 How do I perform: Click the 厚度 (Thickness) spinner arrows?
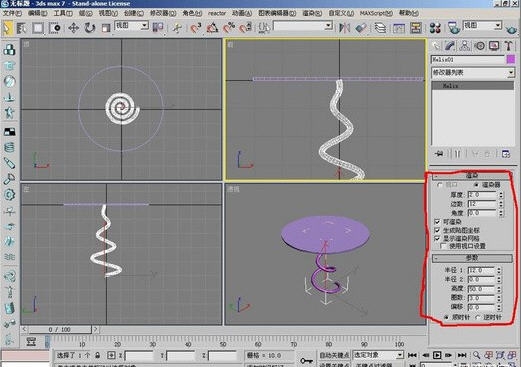click(x=501, y=195)
